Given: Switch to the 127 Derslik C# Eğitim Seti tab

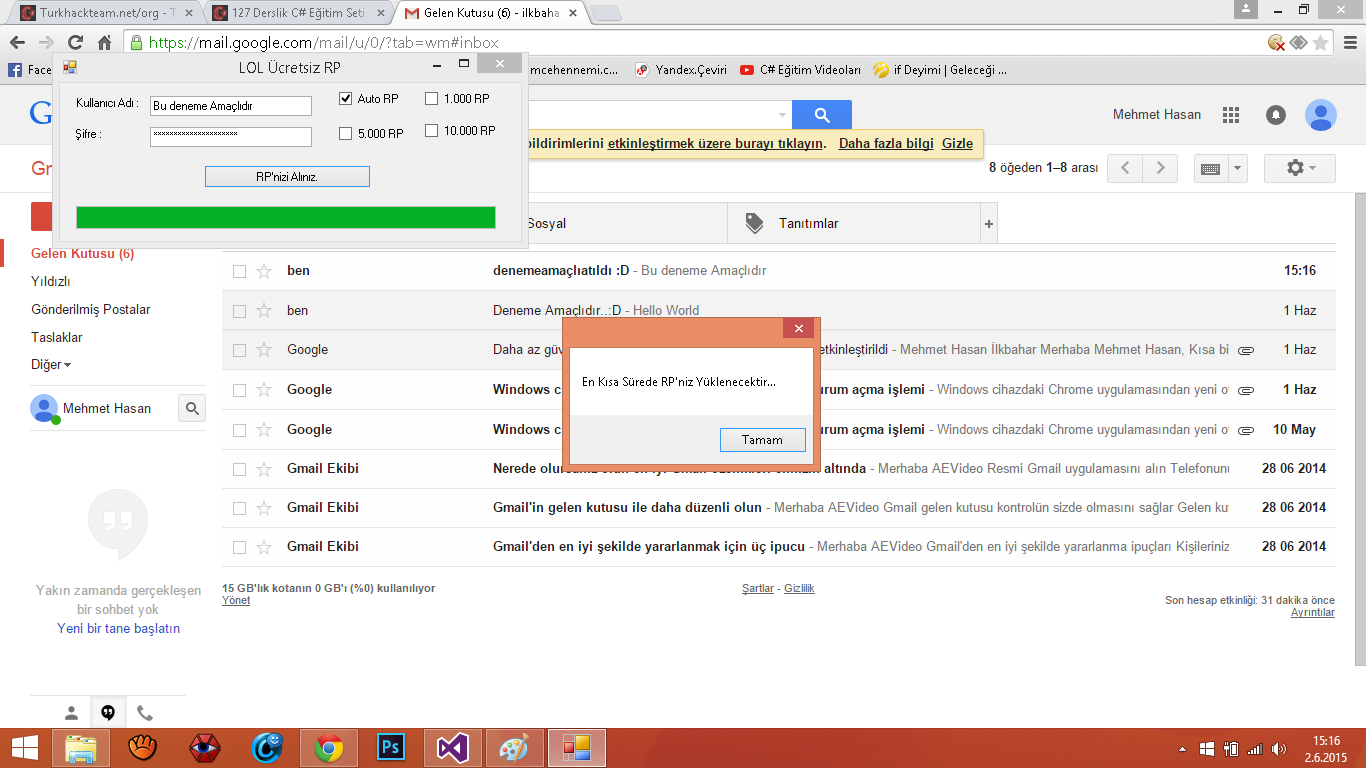Looking at the screenshot, I should tap(300, 14).
